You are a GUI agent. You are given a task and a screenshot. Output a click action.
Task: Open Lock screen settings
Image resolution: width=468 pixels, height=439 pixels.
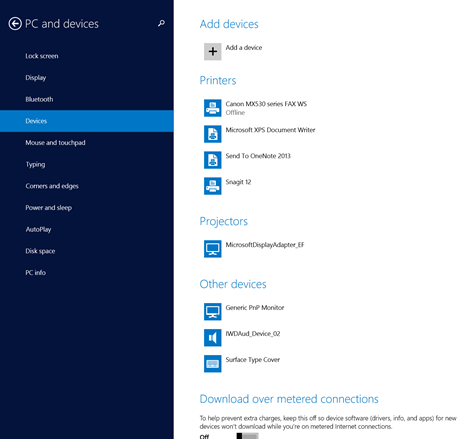point(87,56)
